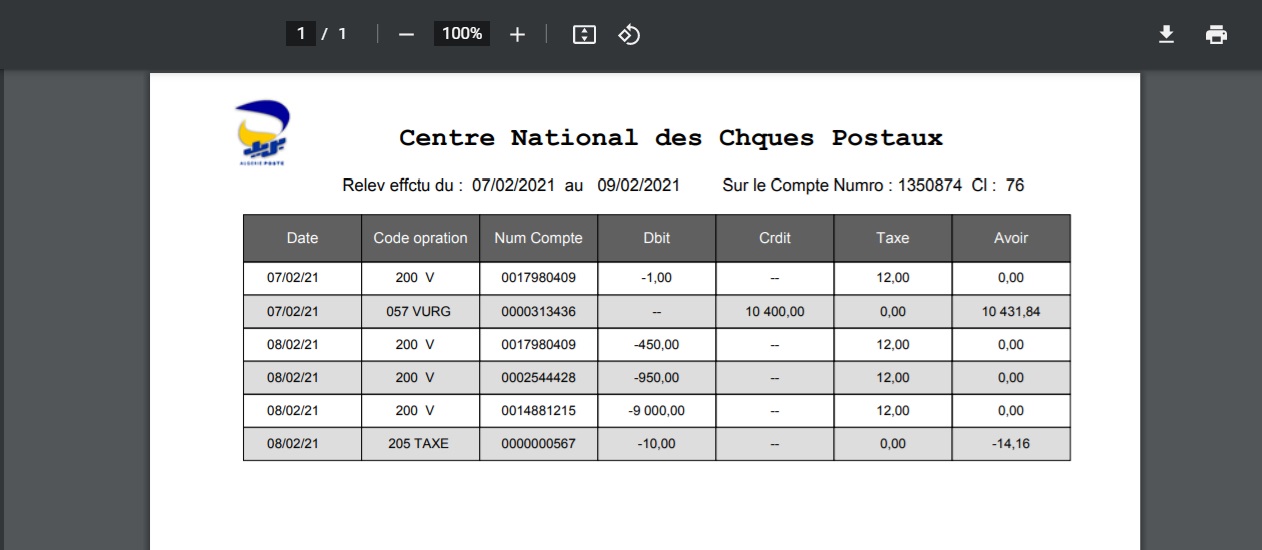Click the 'Crdit' column header
The width and height of the screenshot is (1262, 550).
coord(775,238)
